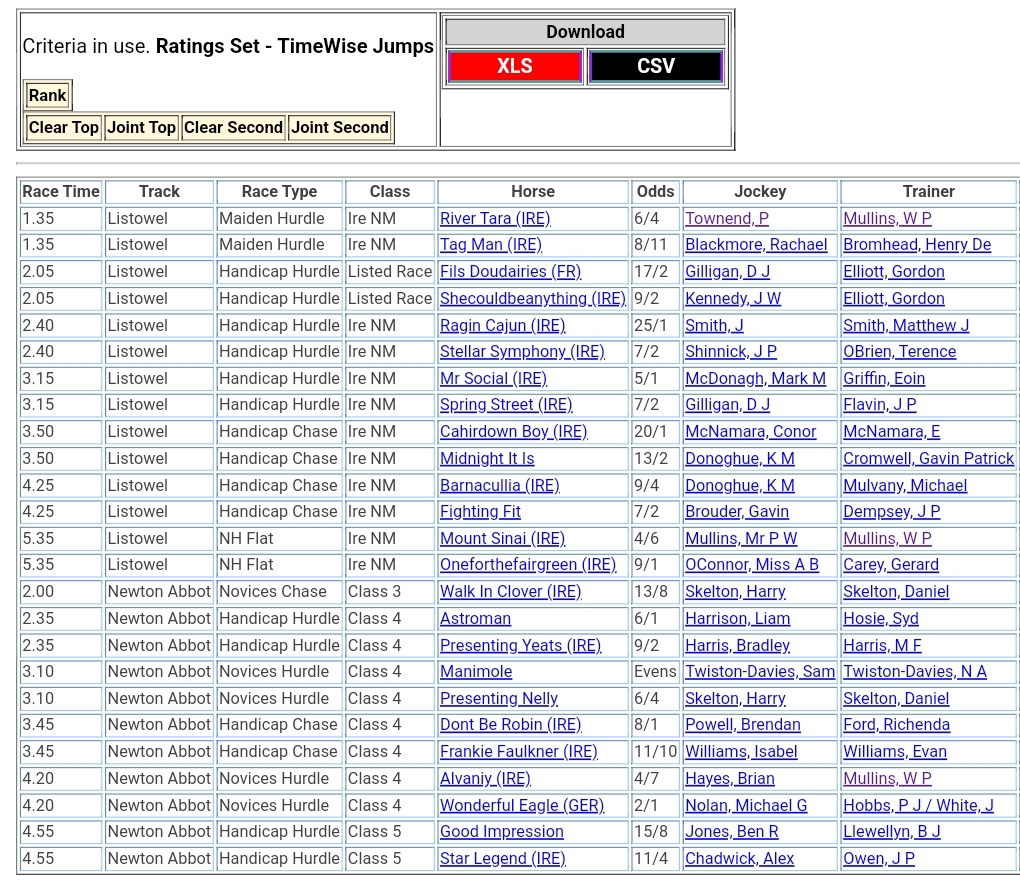Download ratings as CSV file
The image size is (1020, 886).
[655, 67]
